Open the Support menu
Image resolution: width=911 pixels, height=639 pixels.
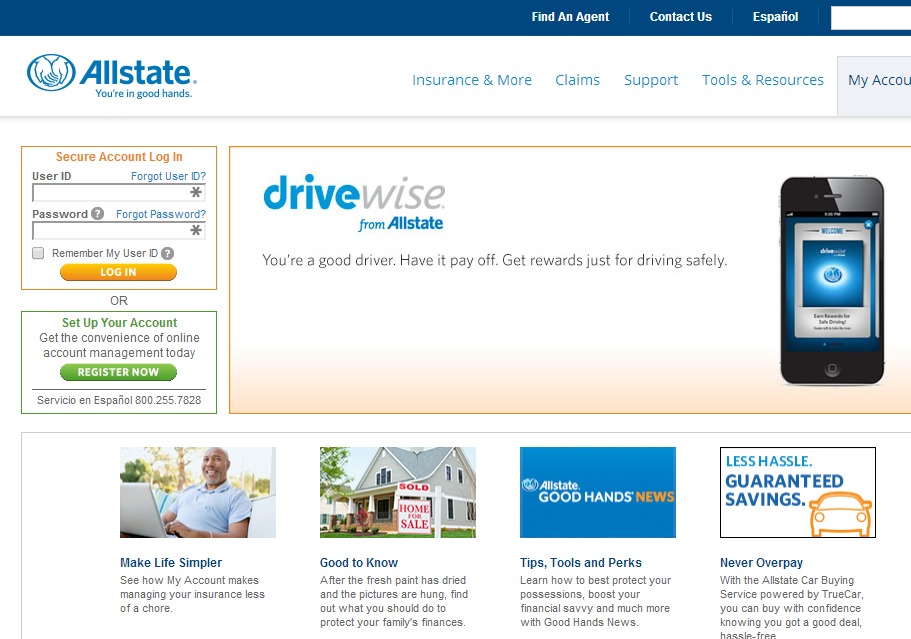(x=651, y=80)
